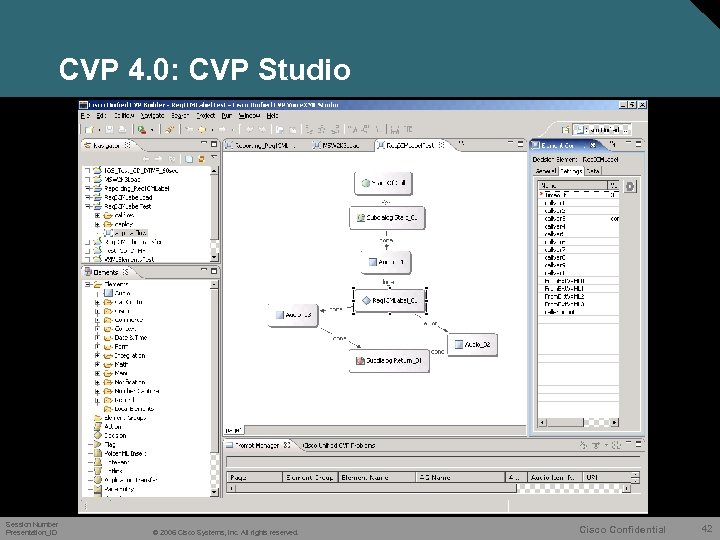Click the Open Perspective icon
This screenshot has height=540, width=720.
(565, 129)
